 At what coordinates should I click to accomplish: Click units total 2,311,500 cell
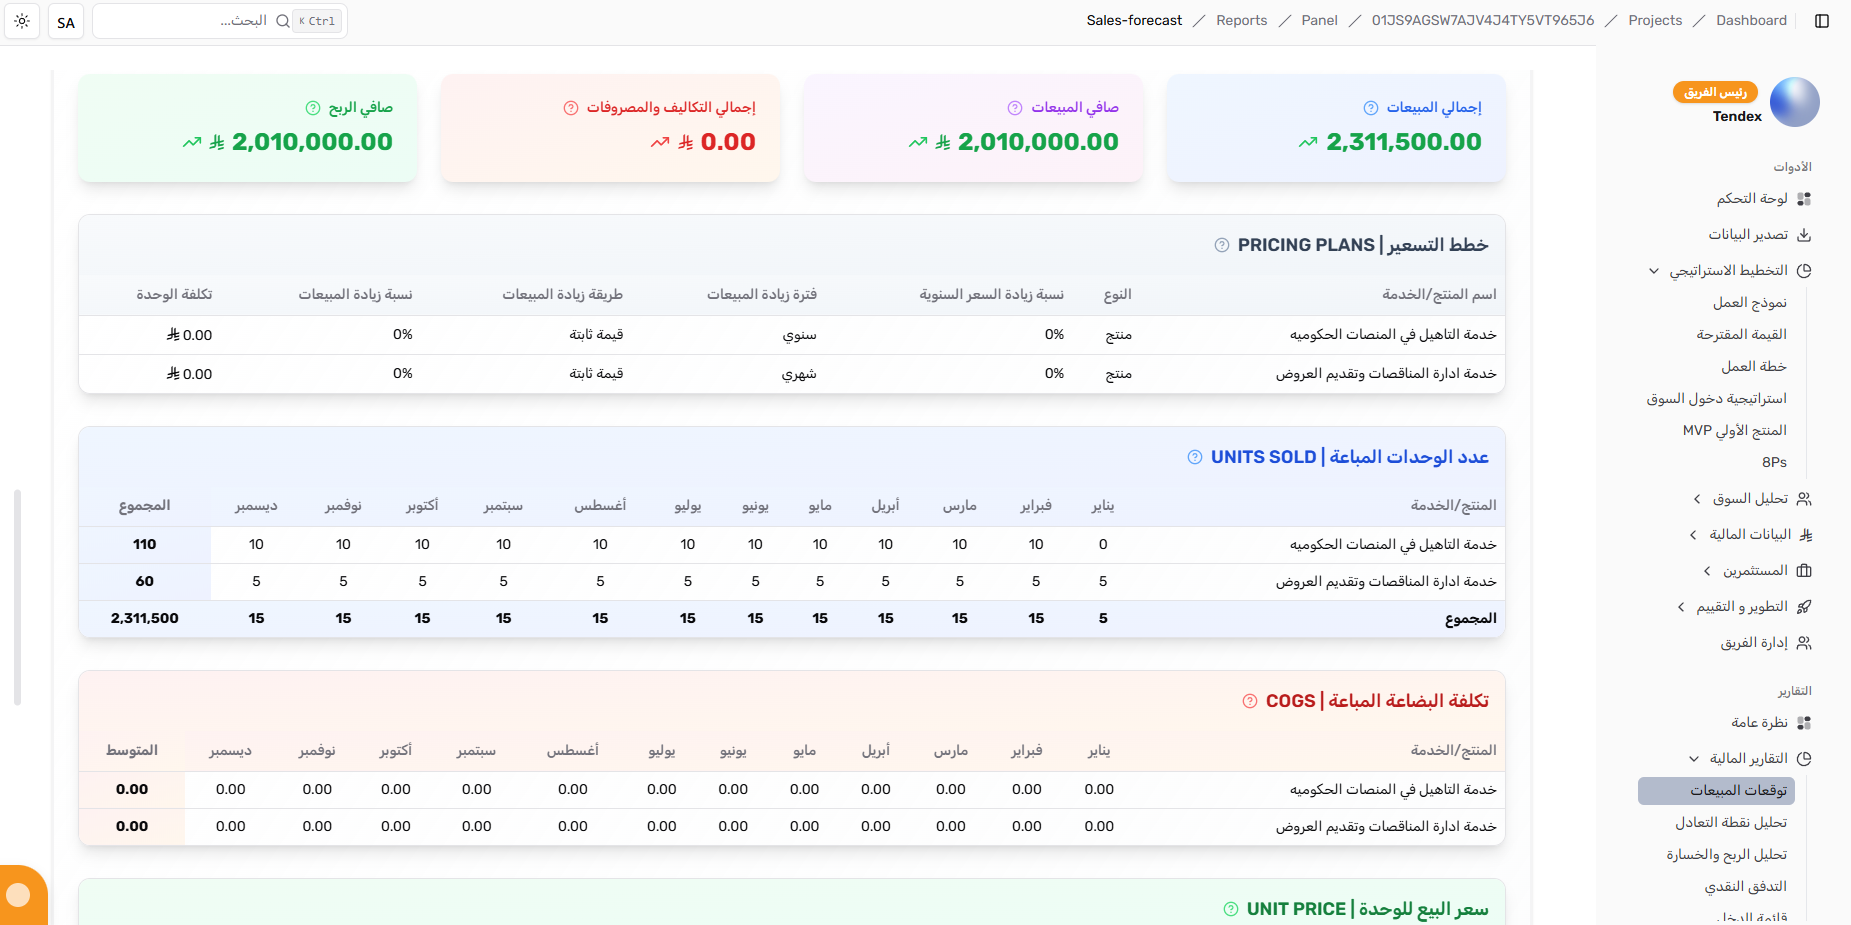tap(145, 618)
